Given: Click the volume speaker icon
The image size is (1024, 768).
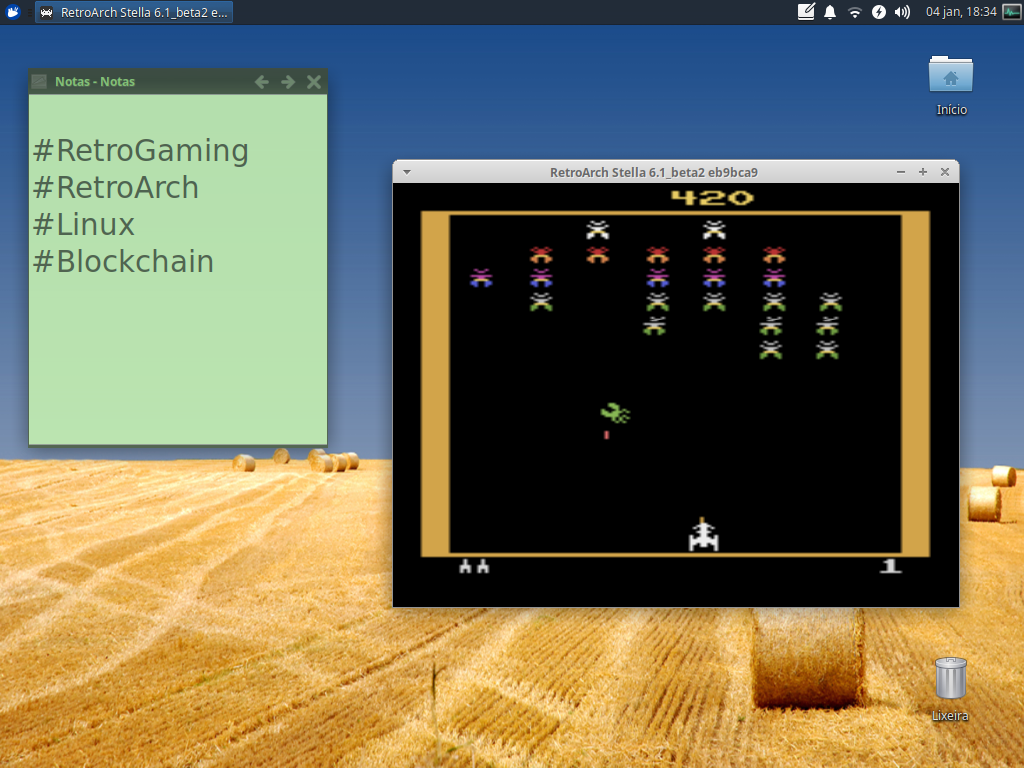Looking at the screenshot, I should 903,12.
